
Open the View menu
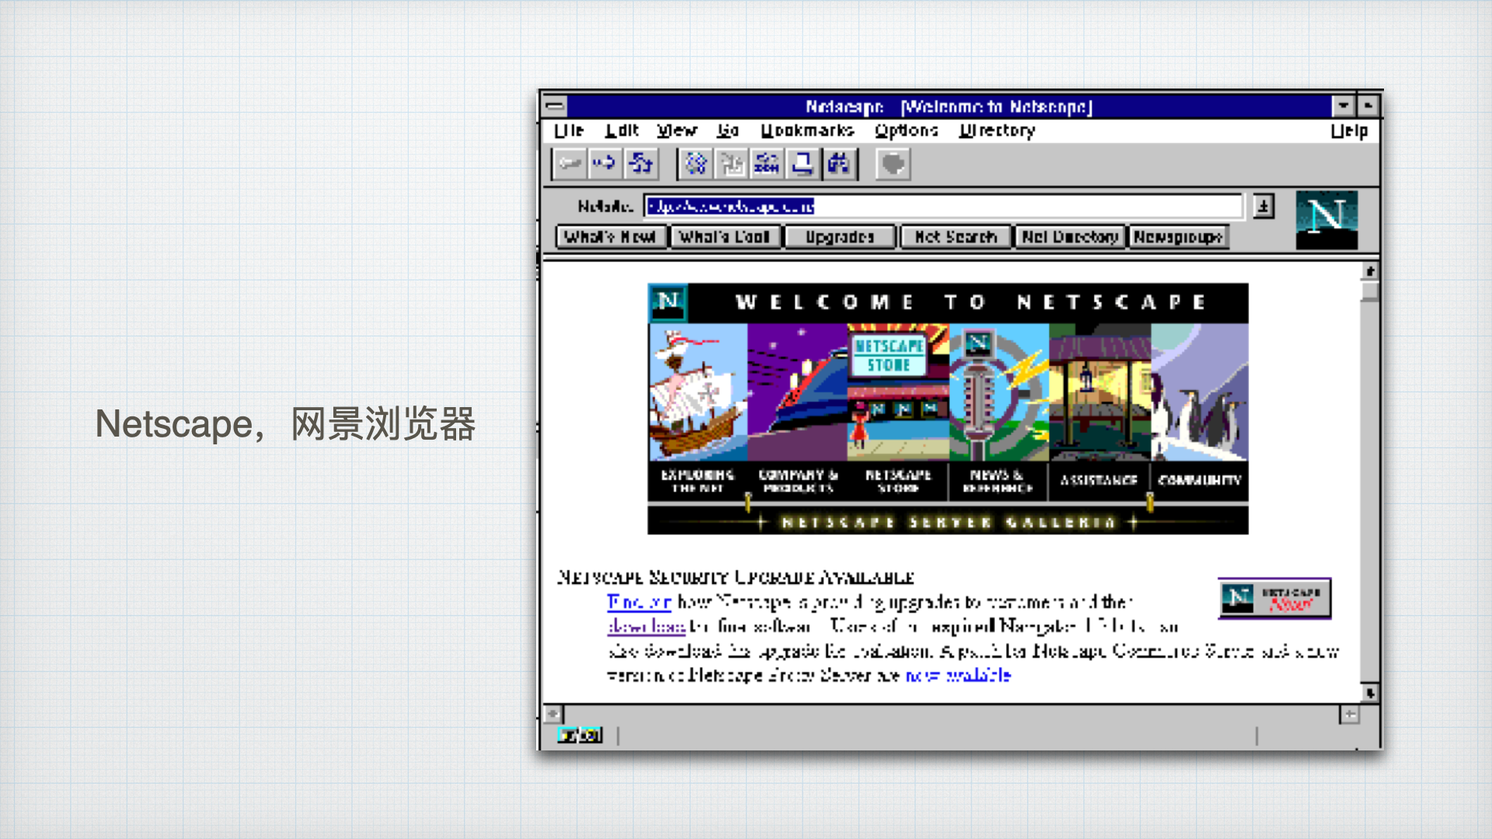pos(677,131)
